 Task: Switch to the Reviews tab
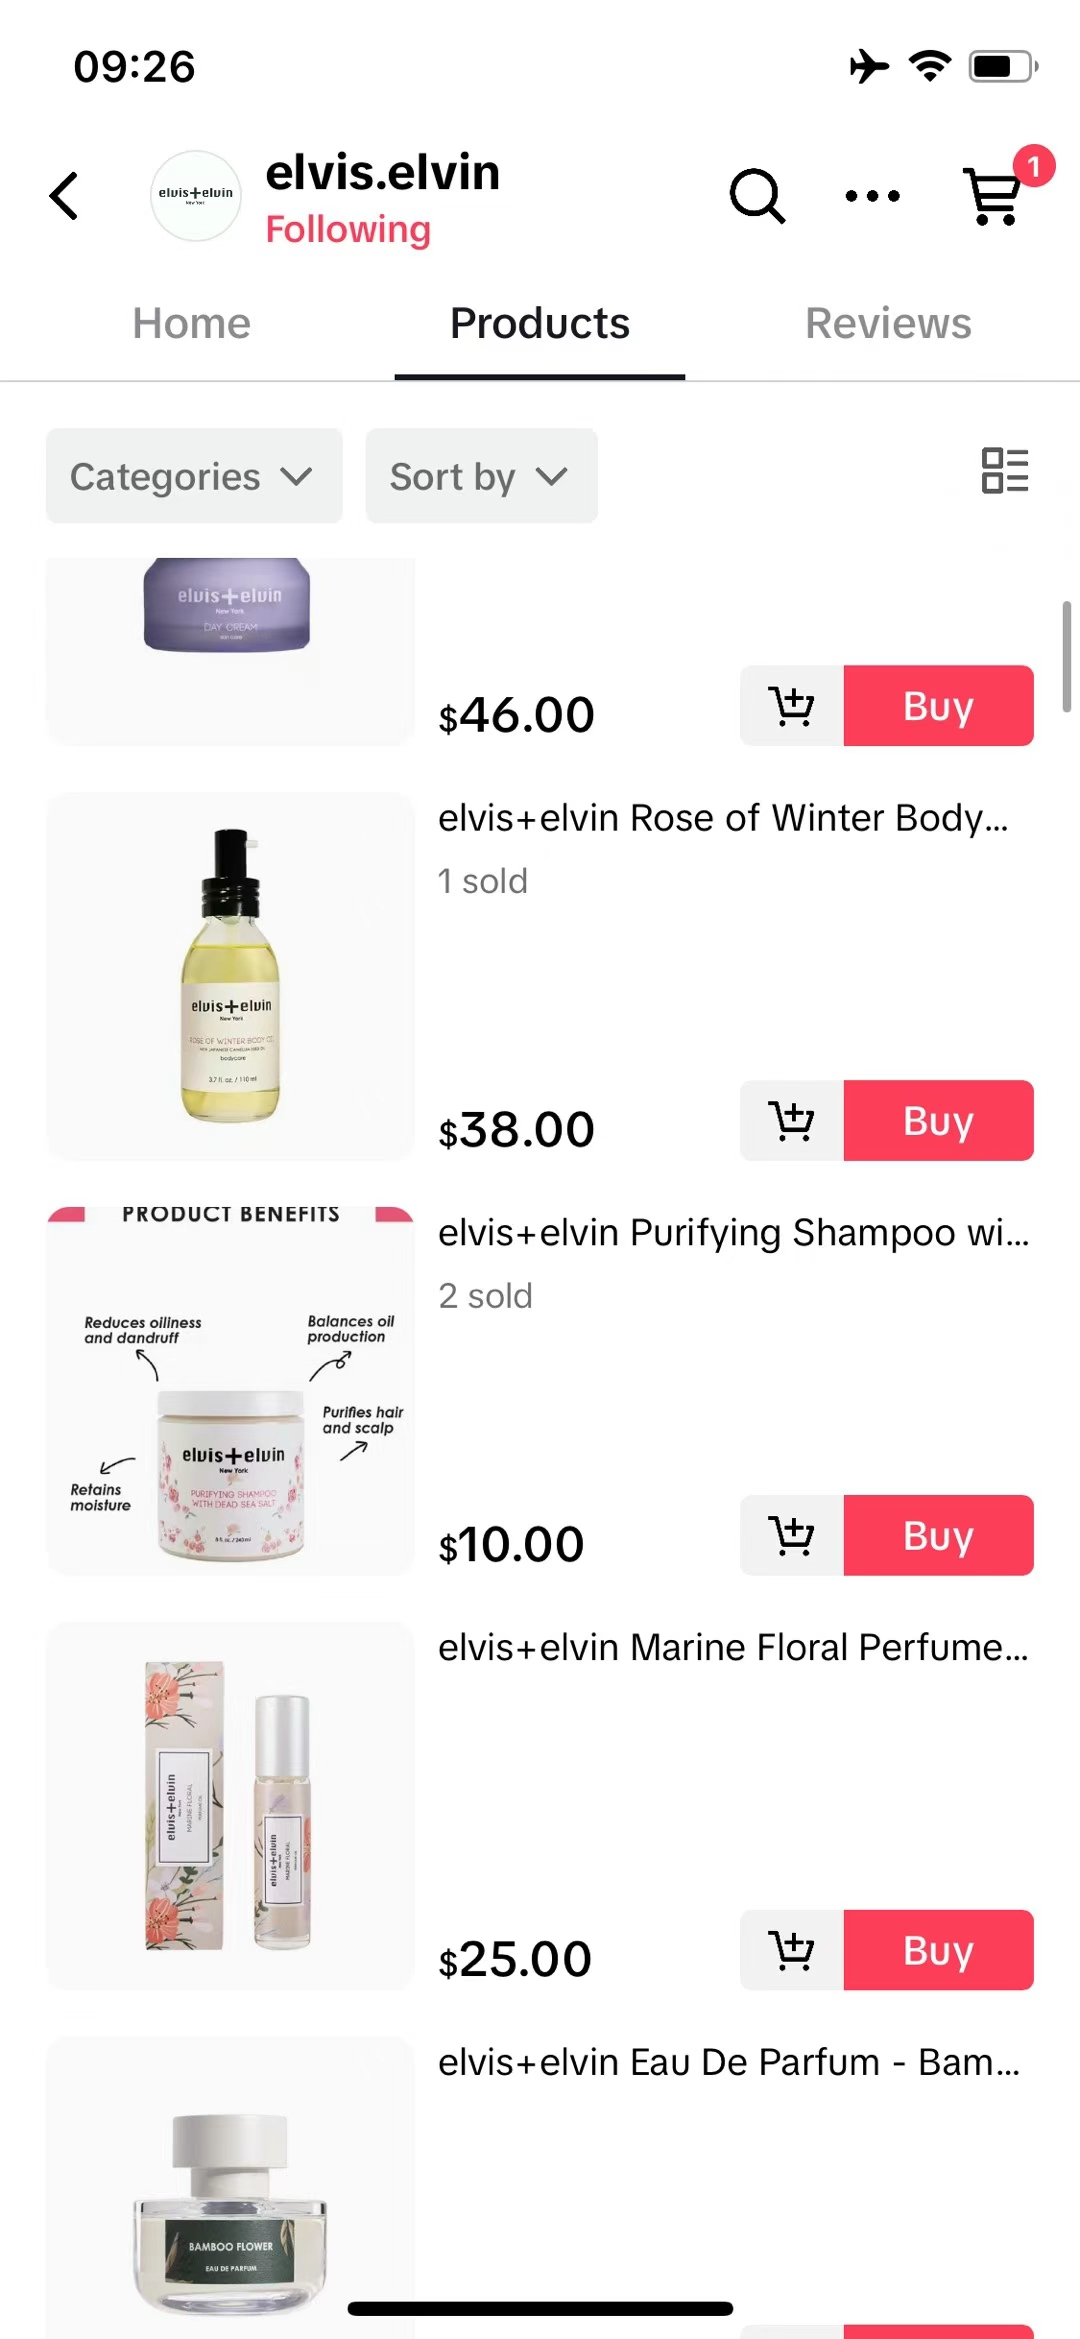(888, 324)
